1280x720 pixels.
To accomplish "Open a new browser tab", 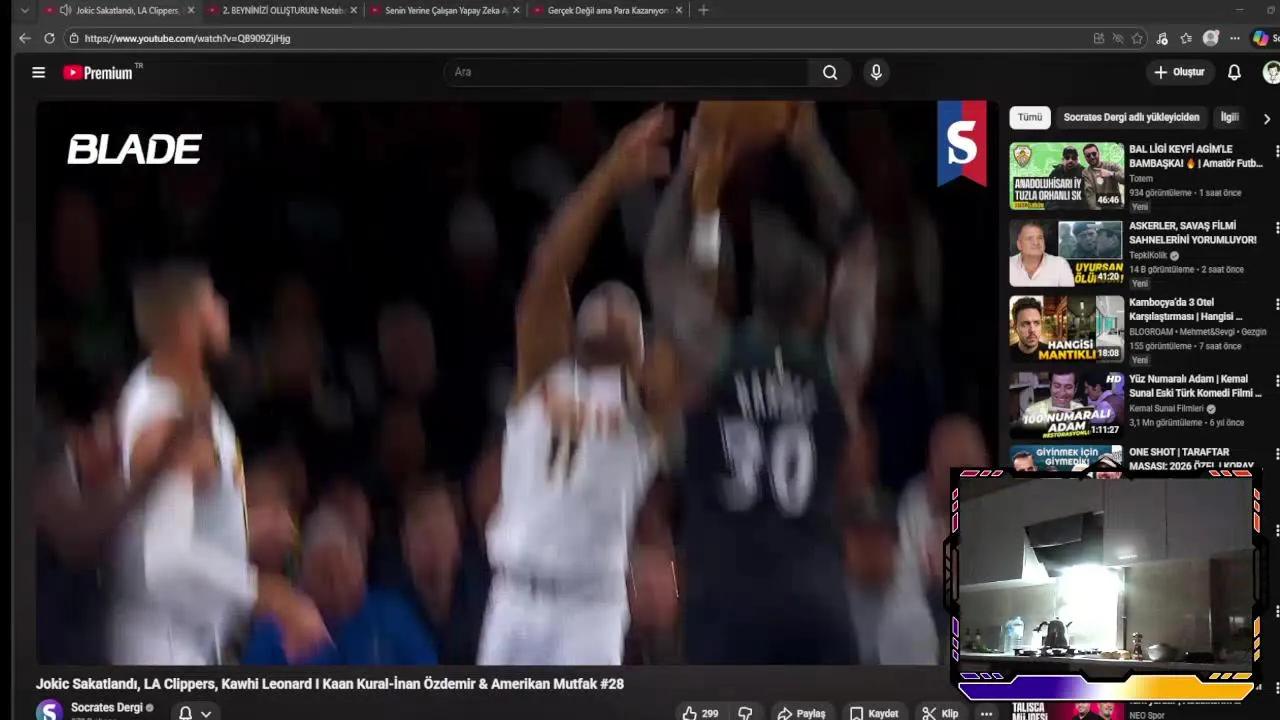I will (x=703, y=10).
